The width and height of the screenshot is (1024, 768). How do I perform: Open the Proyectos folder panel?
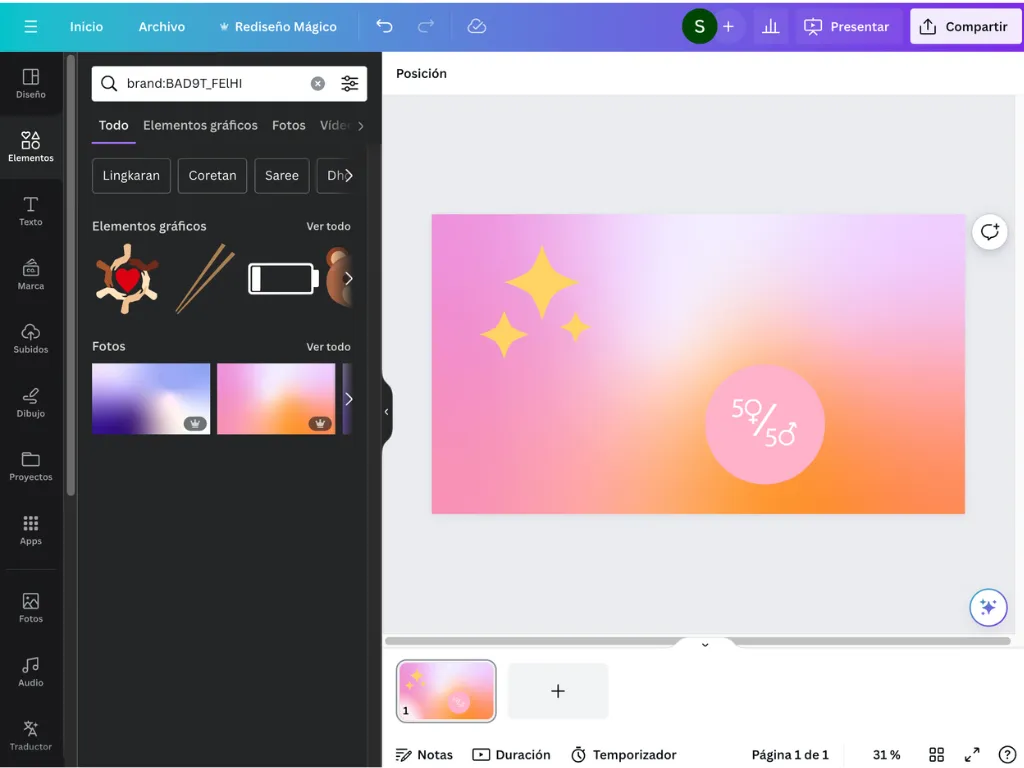tap(31, 466)
